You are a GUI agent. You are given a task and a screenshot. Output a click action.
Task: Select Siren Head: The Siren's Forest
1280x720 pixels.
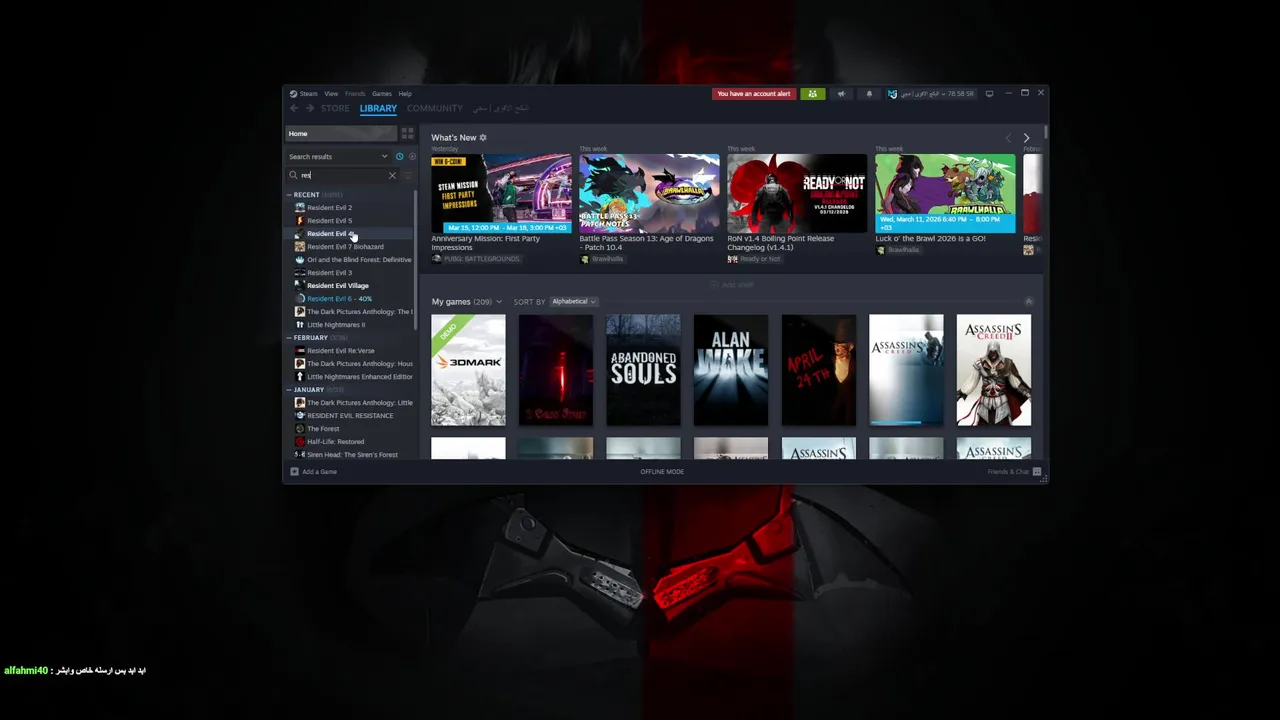350,454
